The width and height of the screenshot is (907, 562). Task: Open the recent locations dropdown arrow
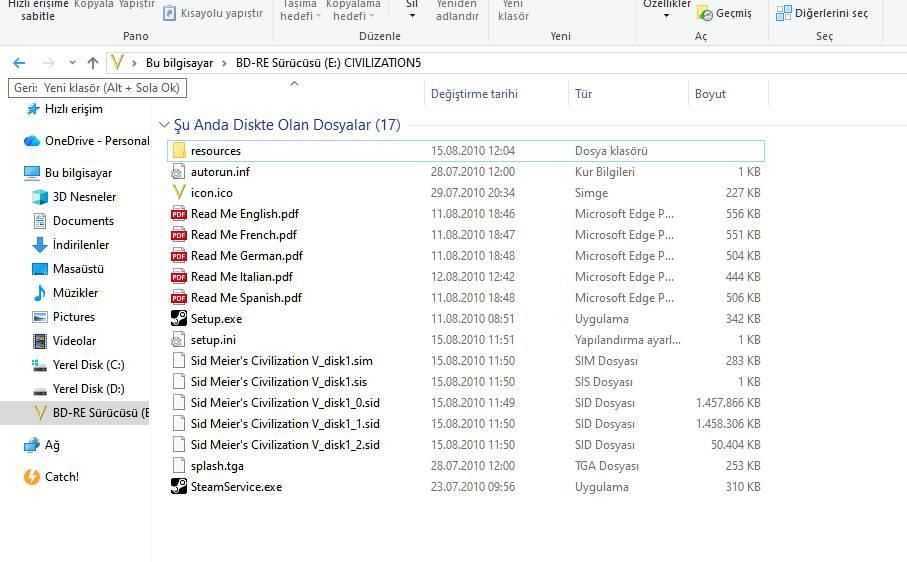tap(72, 62)
